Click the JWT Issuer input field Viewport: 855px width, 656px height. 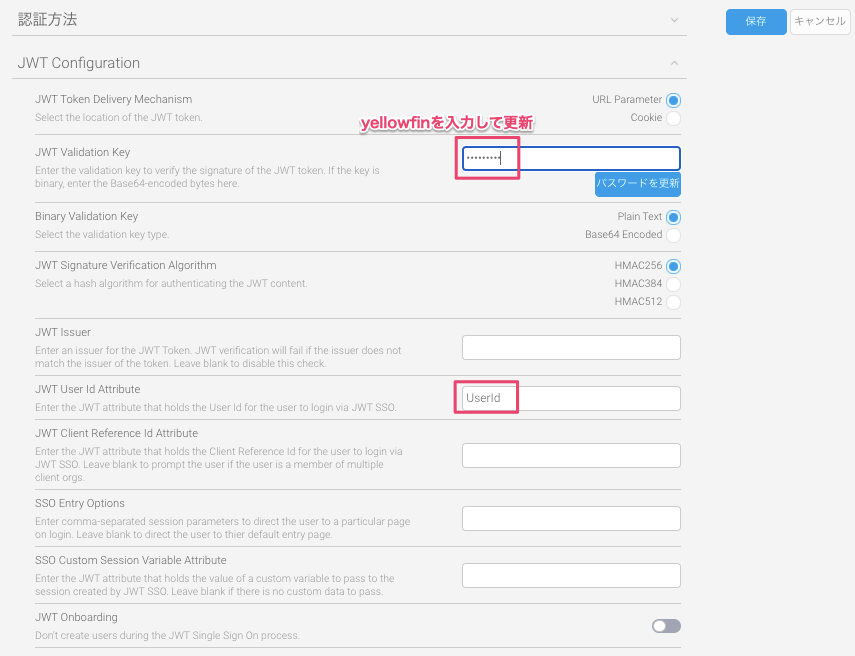[x=571, y=347]
